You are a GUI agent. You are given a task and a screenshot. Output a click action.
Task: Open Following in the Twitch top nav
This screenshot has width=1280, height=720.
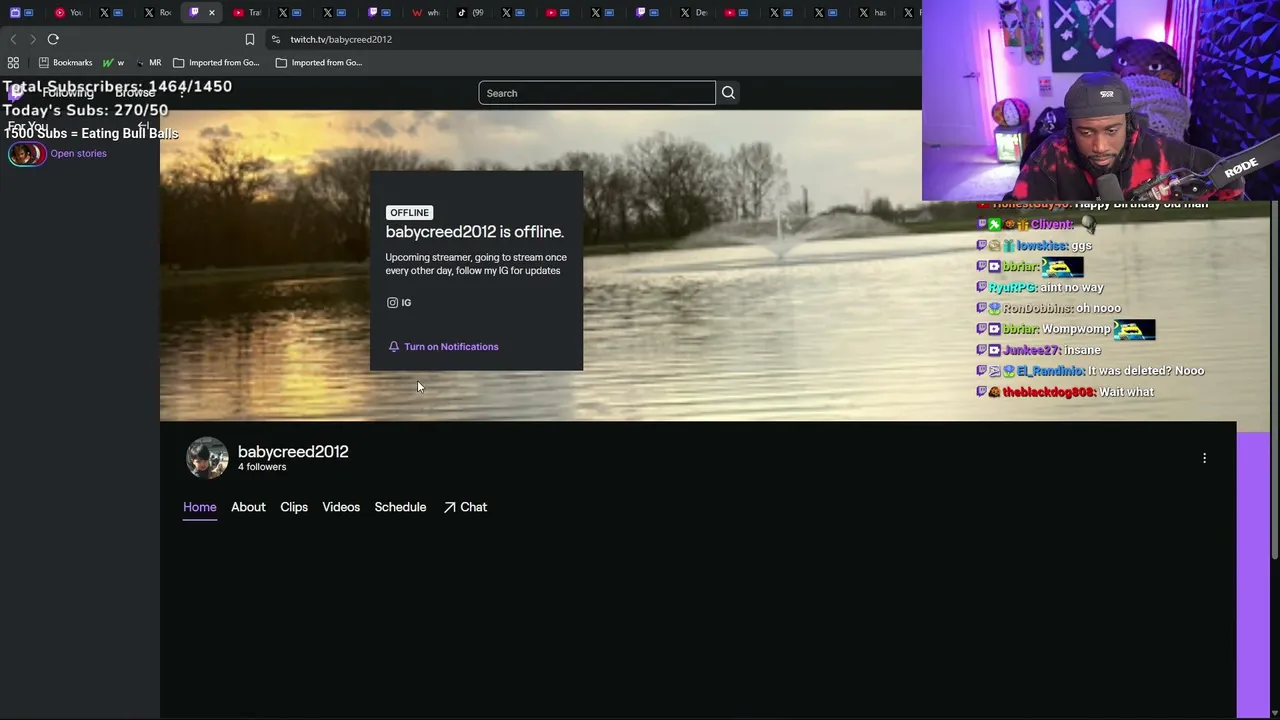(68, 93)
